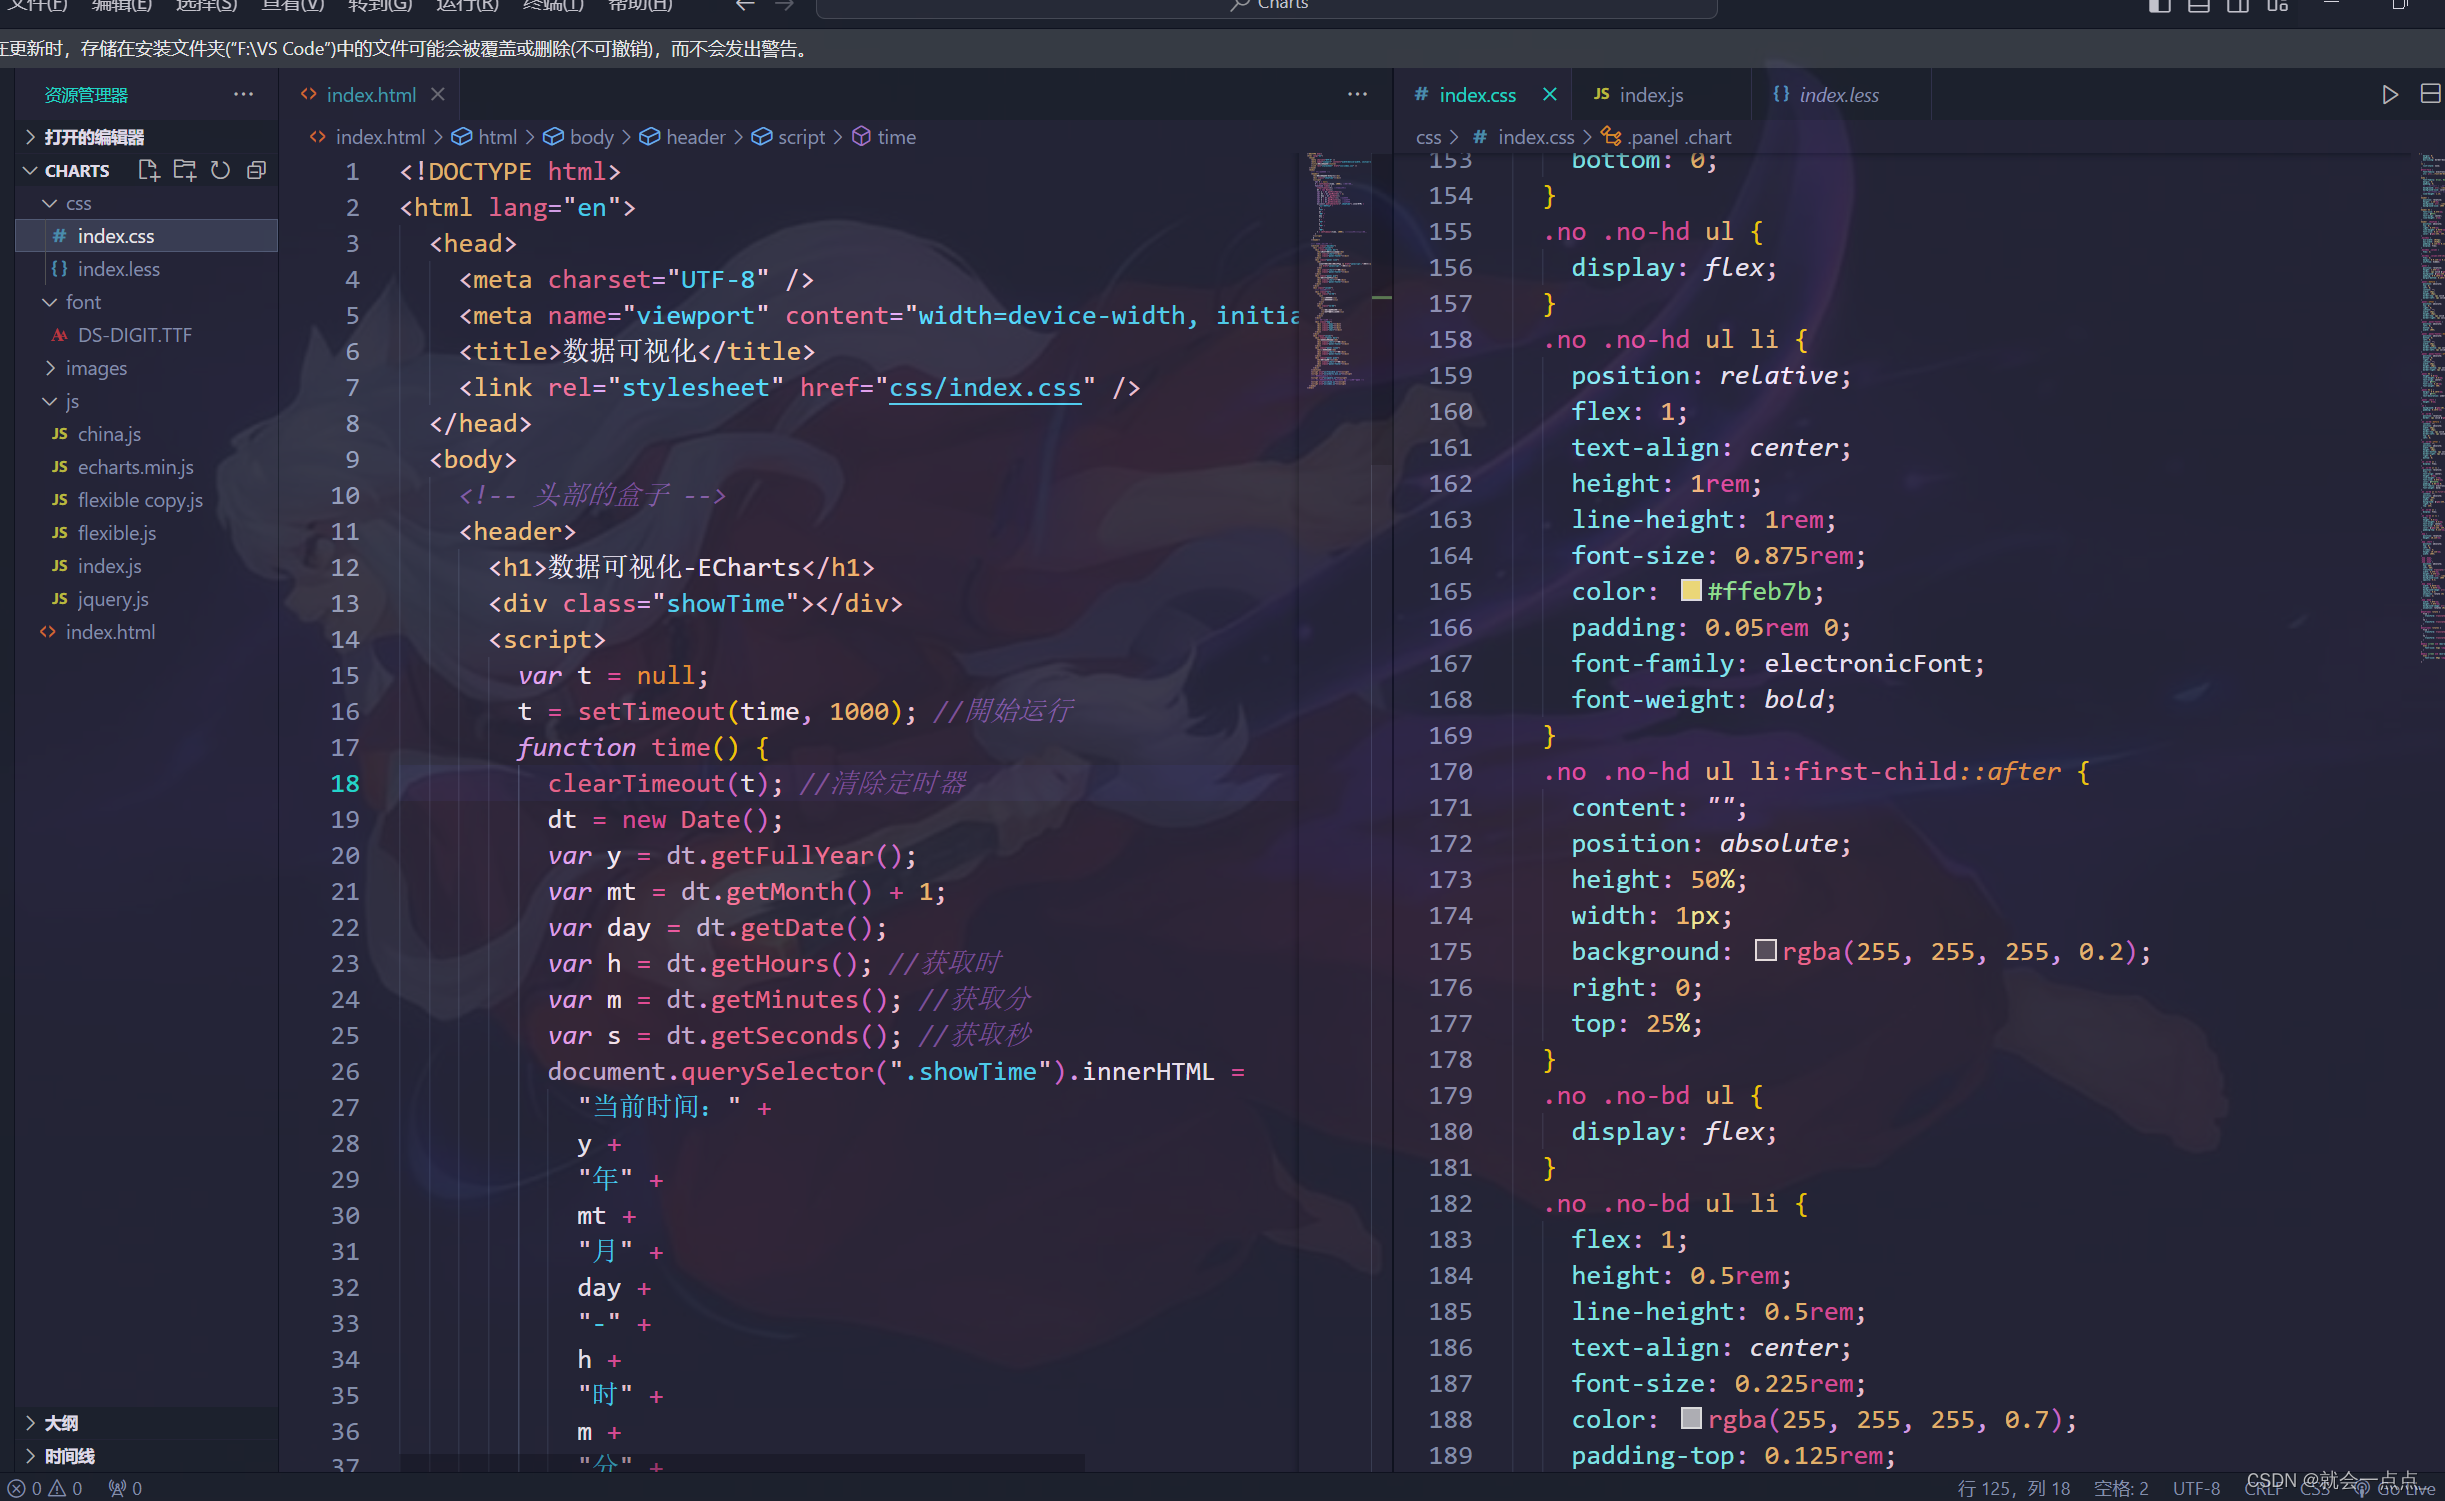Collapse all folders in the explorer
This screenshot has height=1501, width=2445.
tap(256, 170)
